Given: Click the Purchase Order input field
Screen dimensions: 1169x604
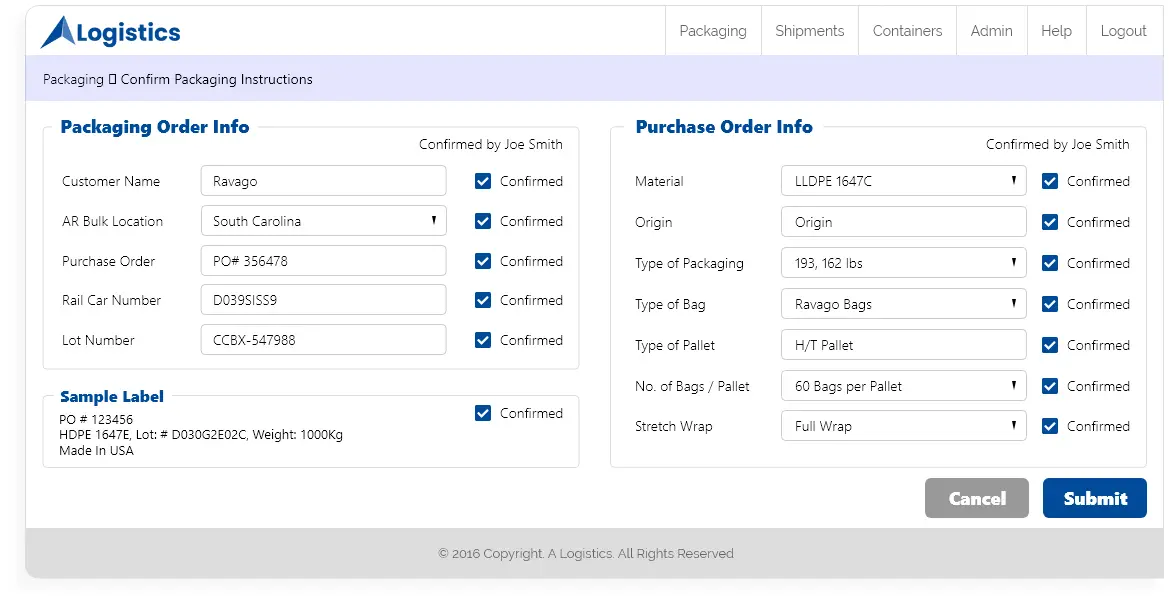Looking at the screenshot, I should [x=324, y=260].
